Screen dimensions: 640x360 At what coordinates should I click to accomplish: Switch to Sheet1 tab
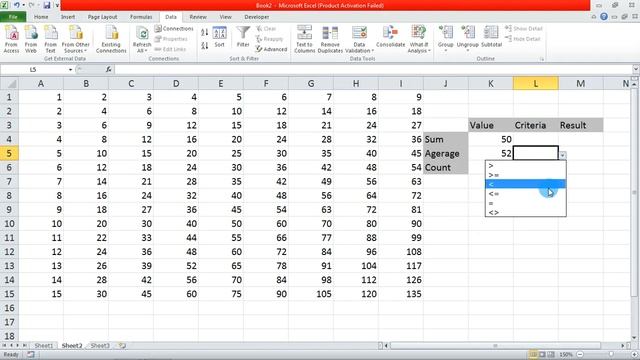44,345
